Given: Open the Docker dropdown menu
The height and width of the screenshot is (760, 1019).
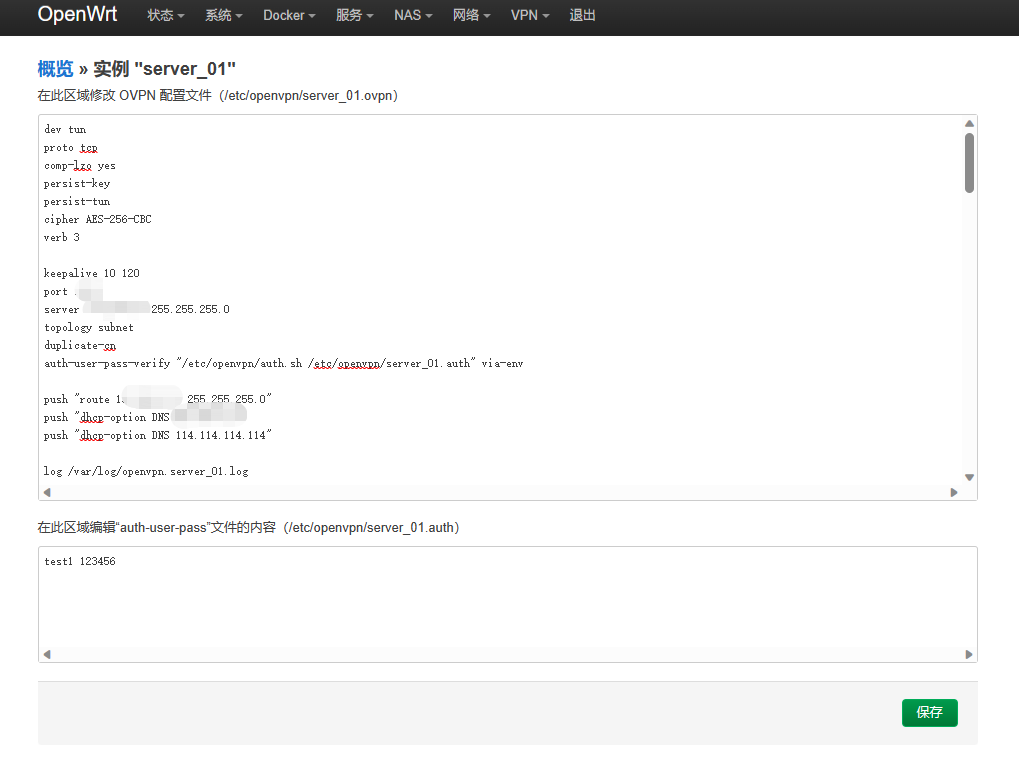Looking at the screenshot, I should coord(289,16).
